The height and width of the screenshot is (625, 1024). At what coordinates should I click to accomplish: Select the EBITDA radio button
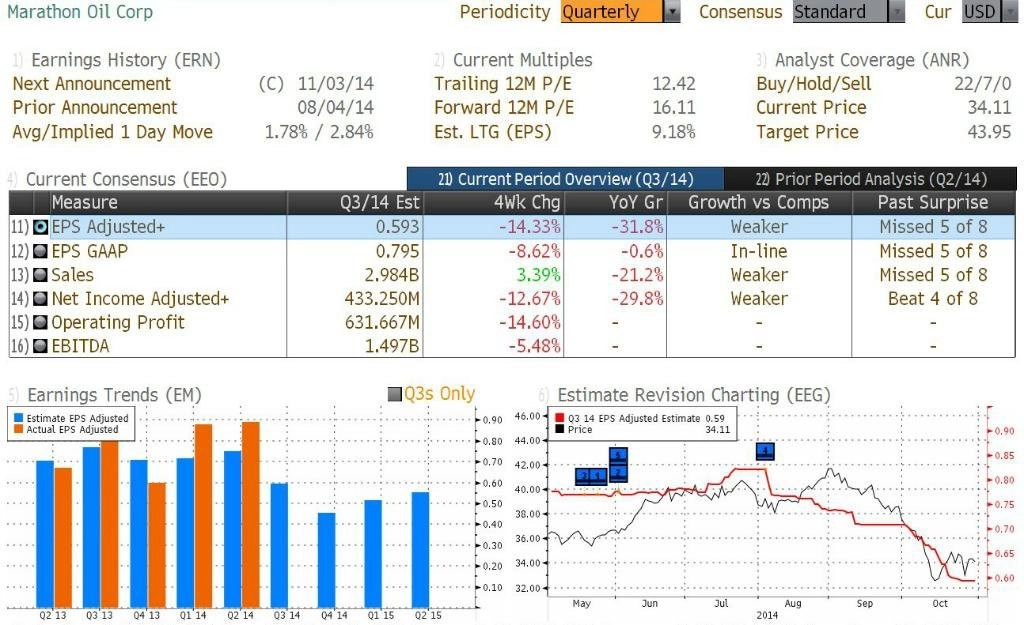[x=40, y=345]
